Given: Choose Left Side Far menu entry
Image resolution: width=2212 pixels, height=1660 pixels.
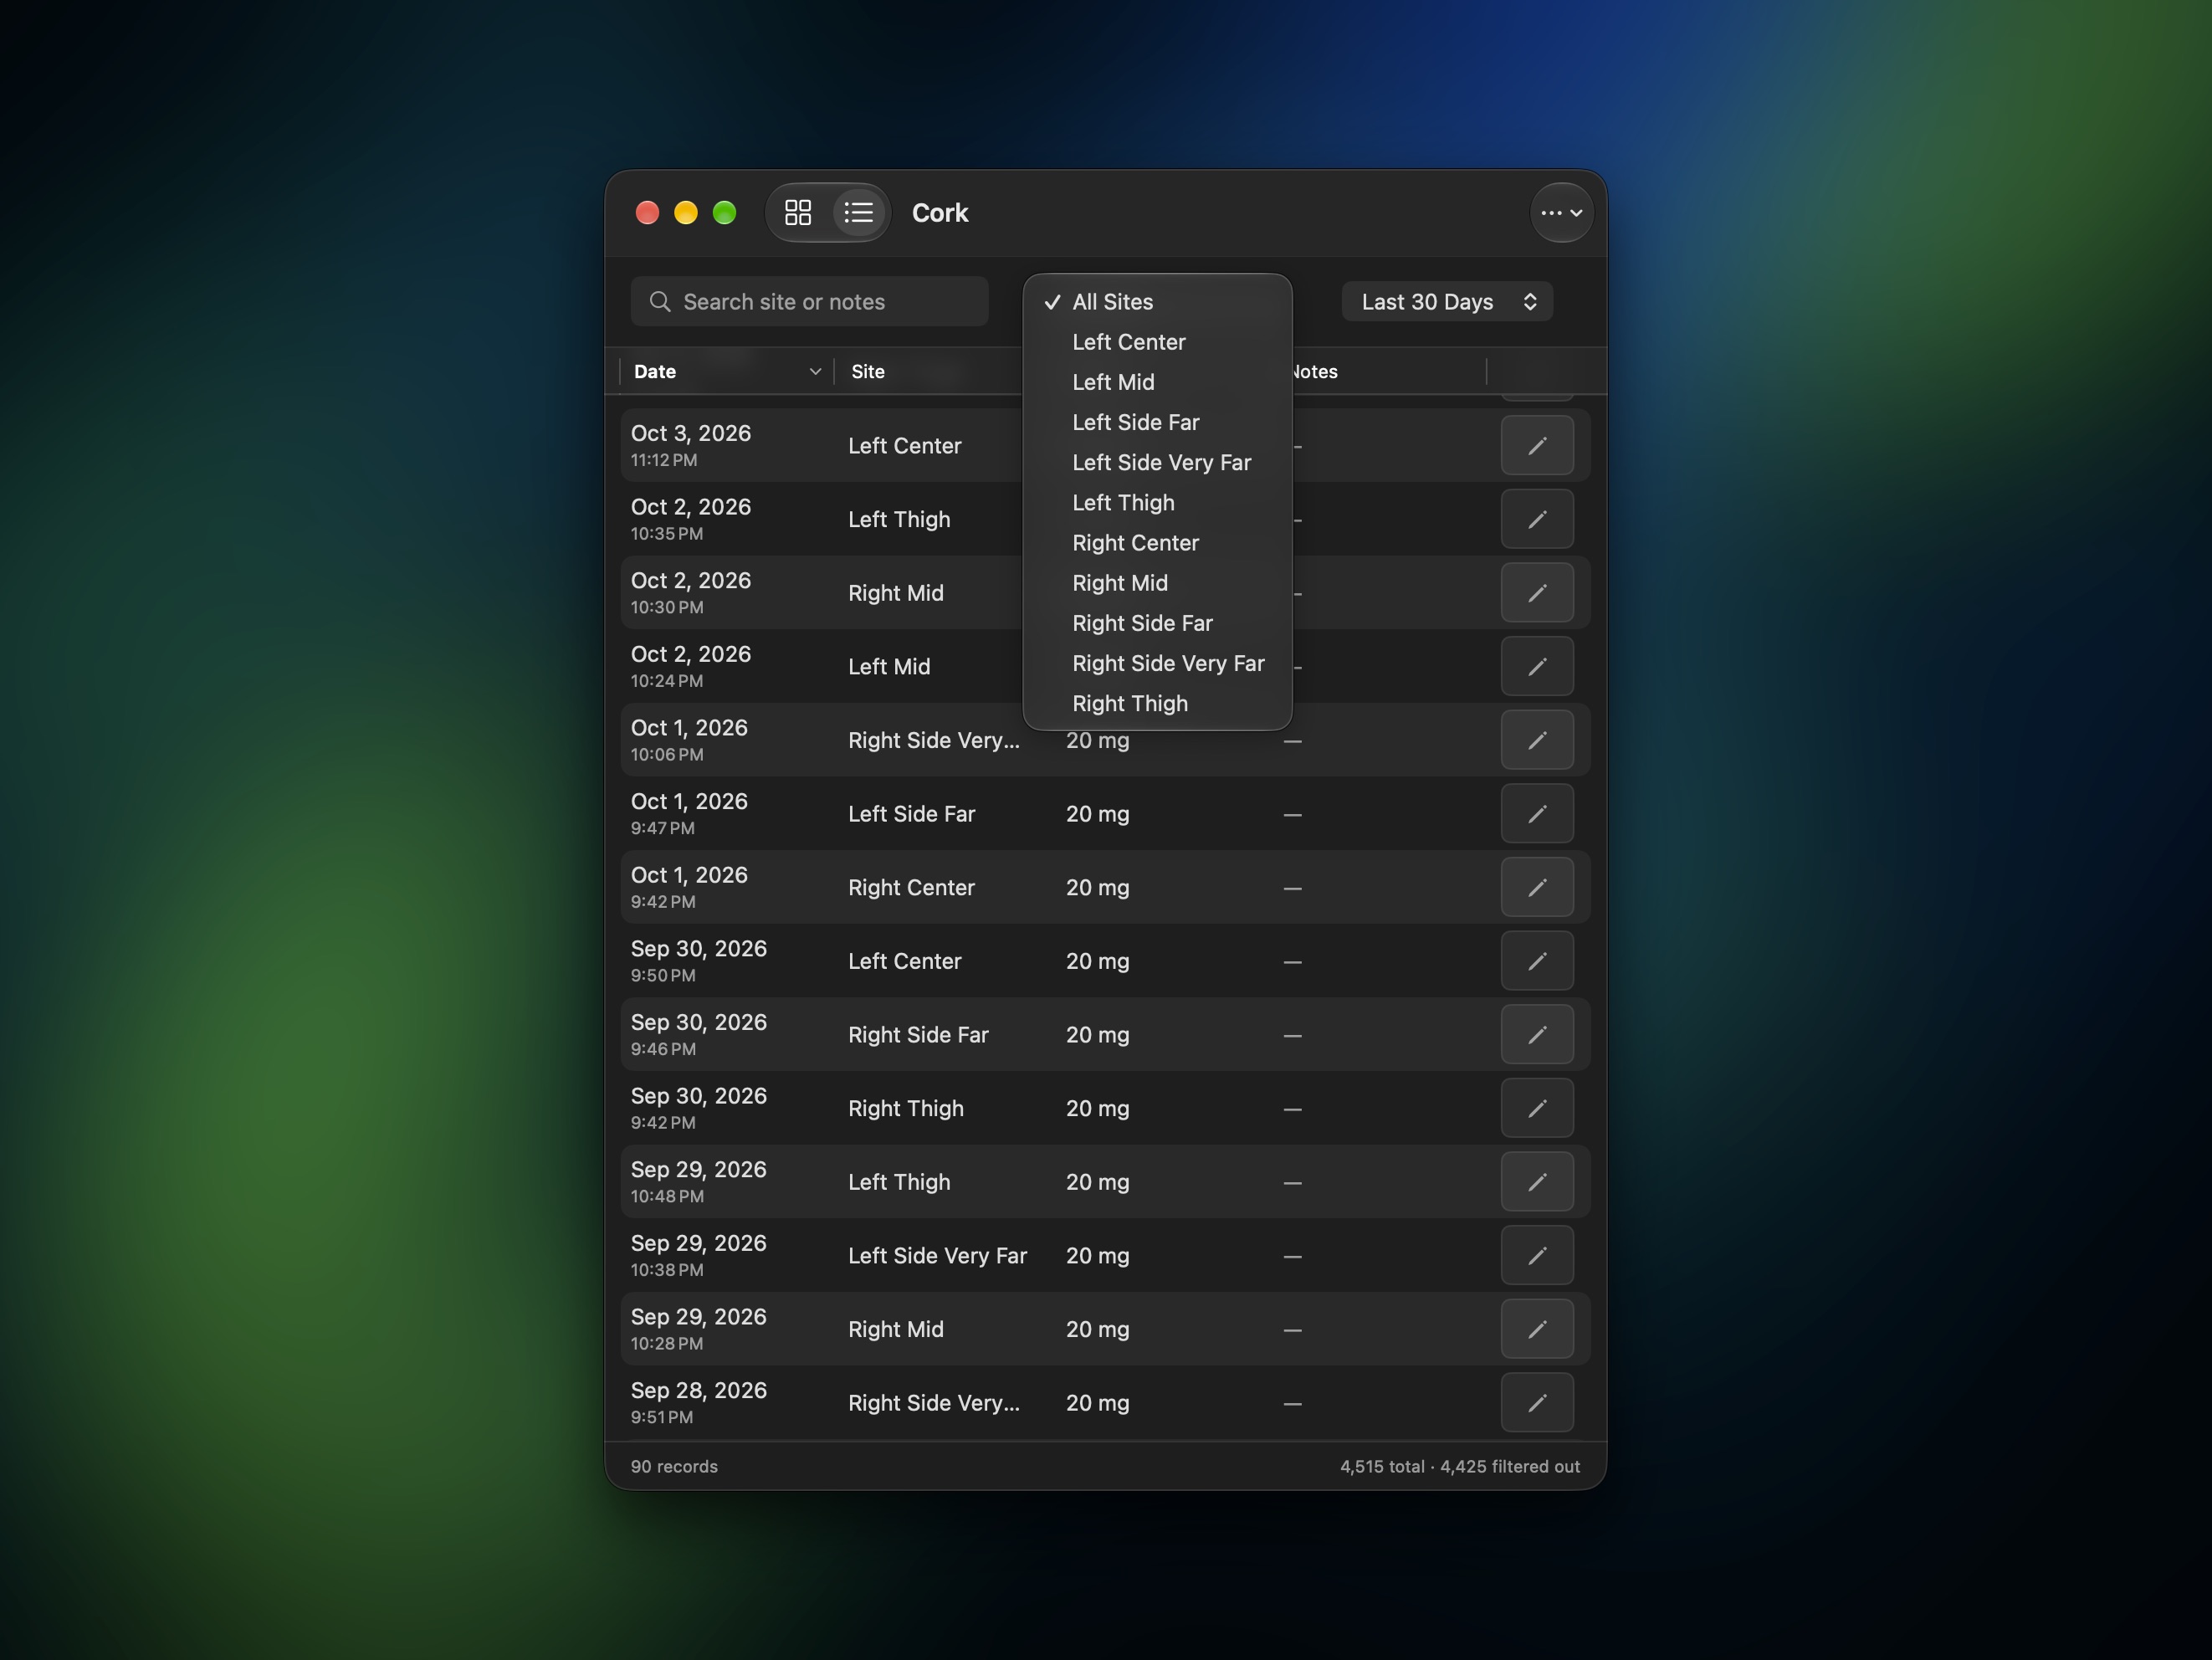Looking at the screenshot, I should 1157,422.
